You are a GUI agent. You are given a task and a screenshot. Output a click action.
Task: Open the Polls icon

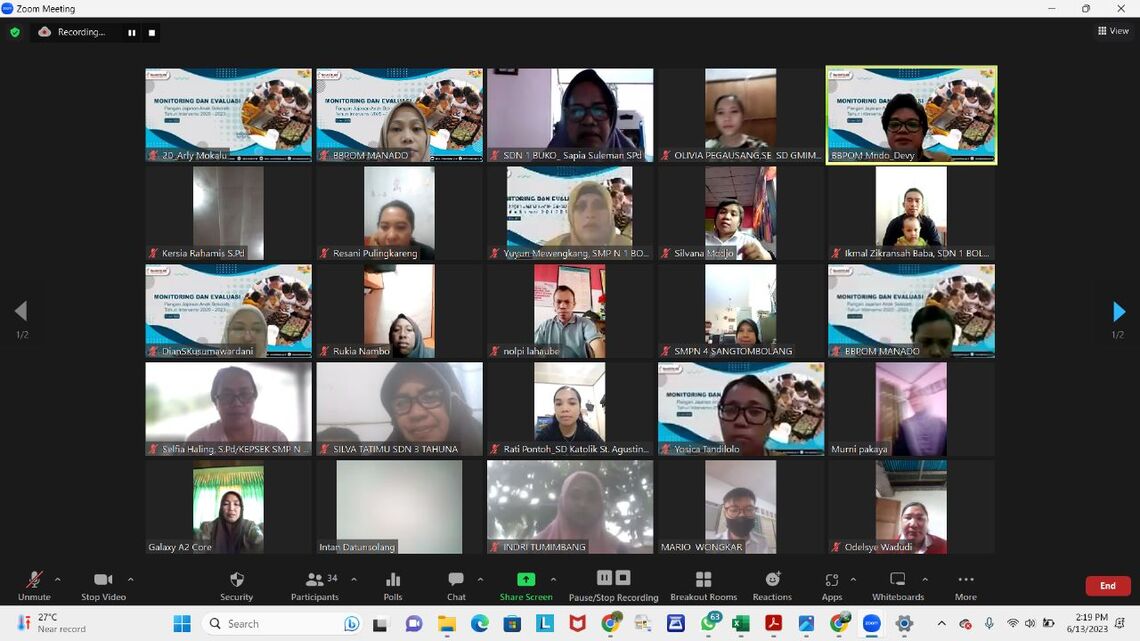click(393, 584)
